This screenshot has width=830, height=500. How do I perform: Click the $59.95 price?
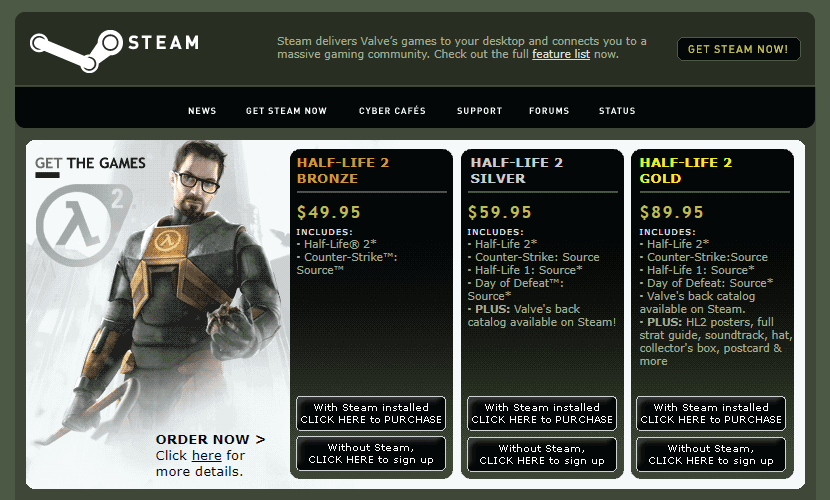pyautogui.click(x=500, y=212)
